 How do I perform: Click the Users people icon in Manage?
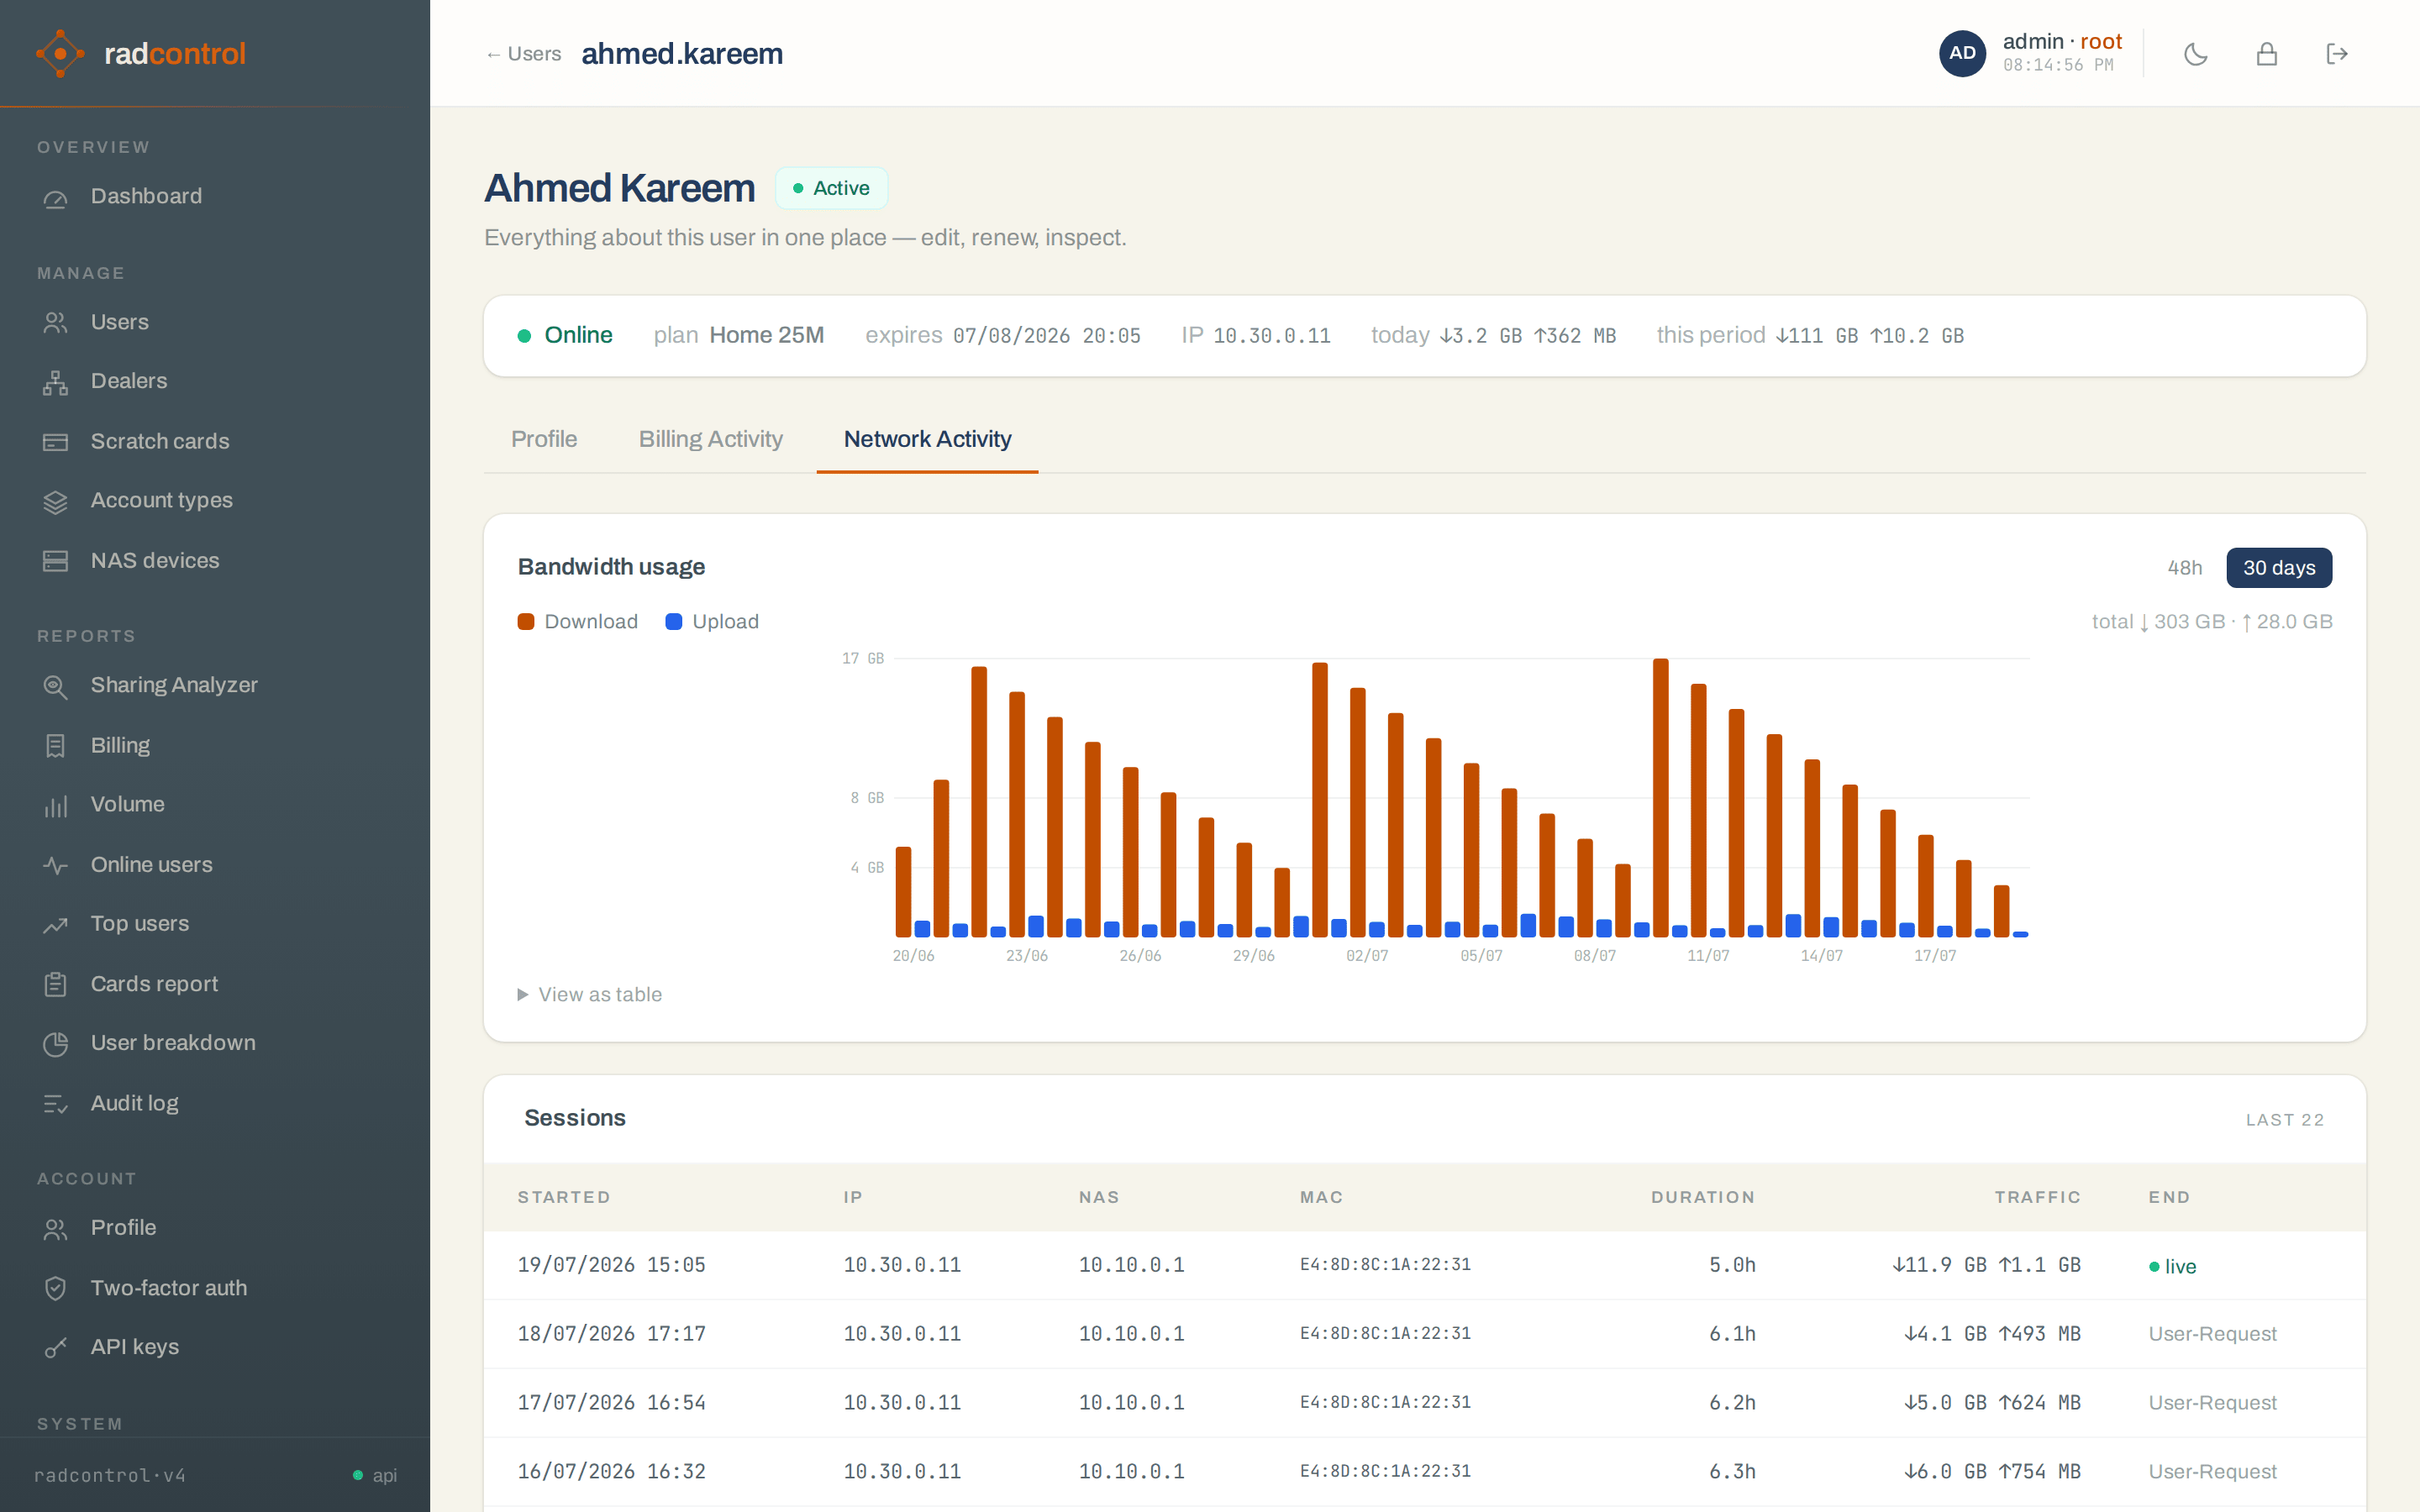[56, 322]
